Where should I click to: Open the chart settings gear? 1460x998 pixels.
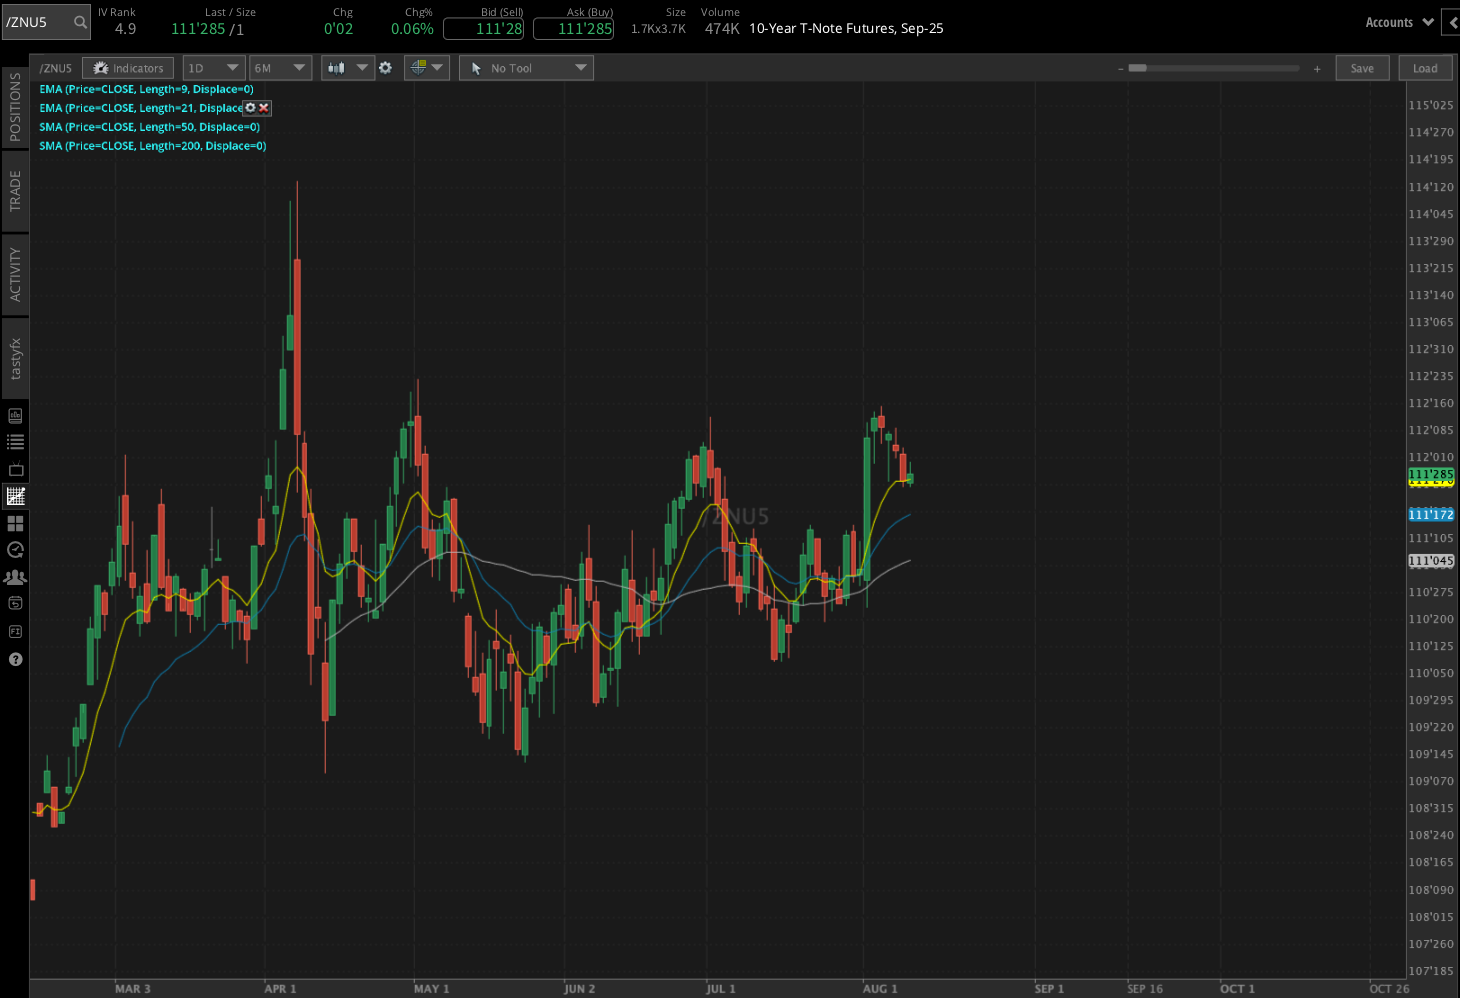pos(386,68)
